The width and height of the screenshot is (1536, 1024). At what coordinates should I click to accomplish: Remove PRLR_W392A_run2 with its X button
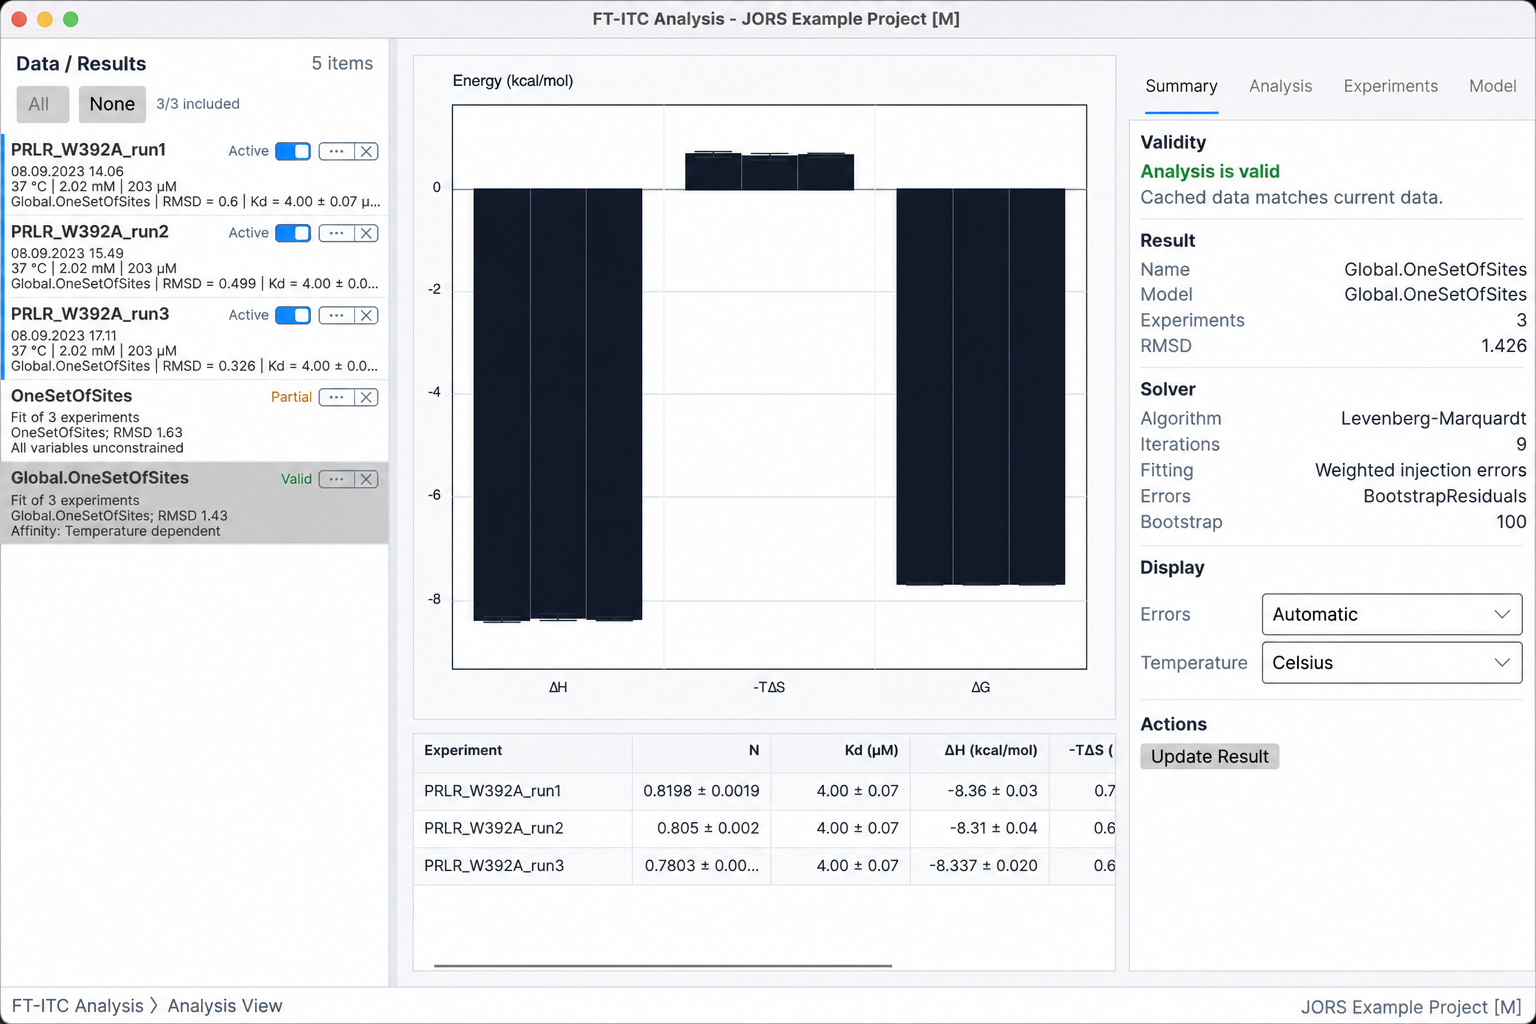pos(367,233)
